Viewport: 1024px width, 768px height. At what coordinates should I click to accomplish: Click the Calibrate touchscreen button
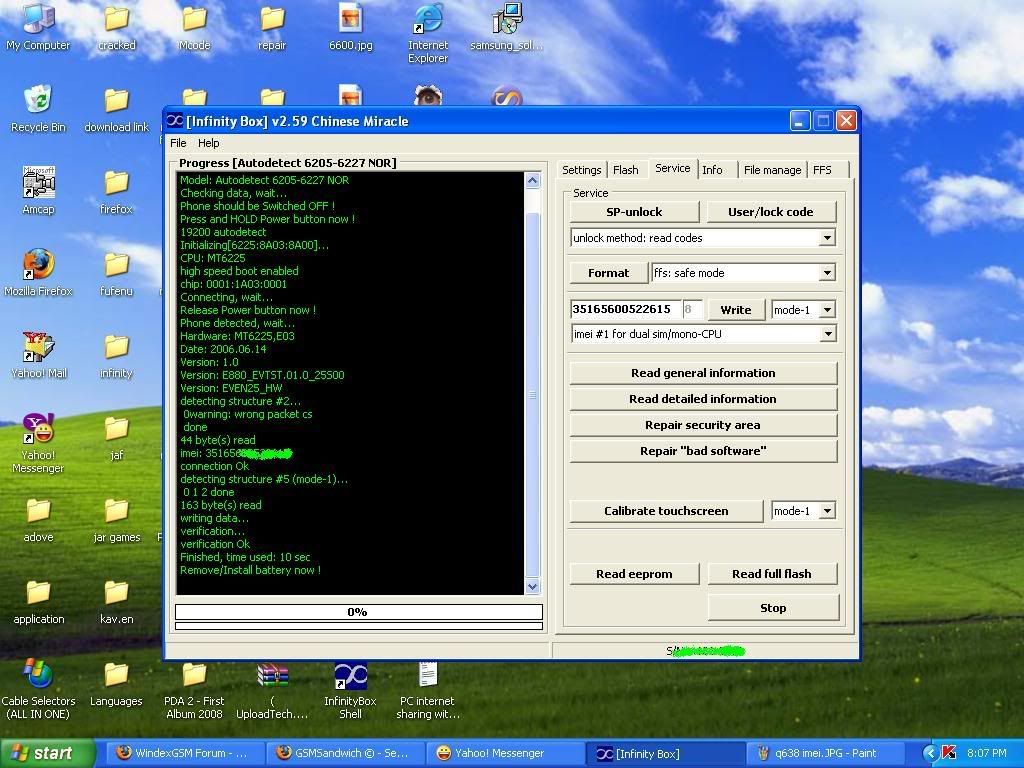[666, 511]
